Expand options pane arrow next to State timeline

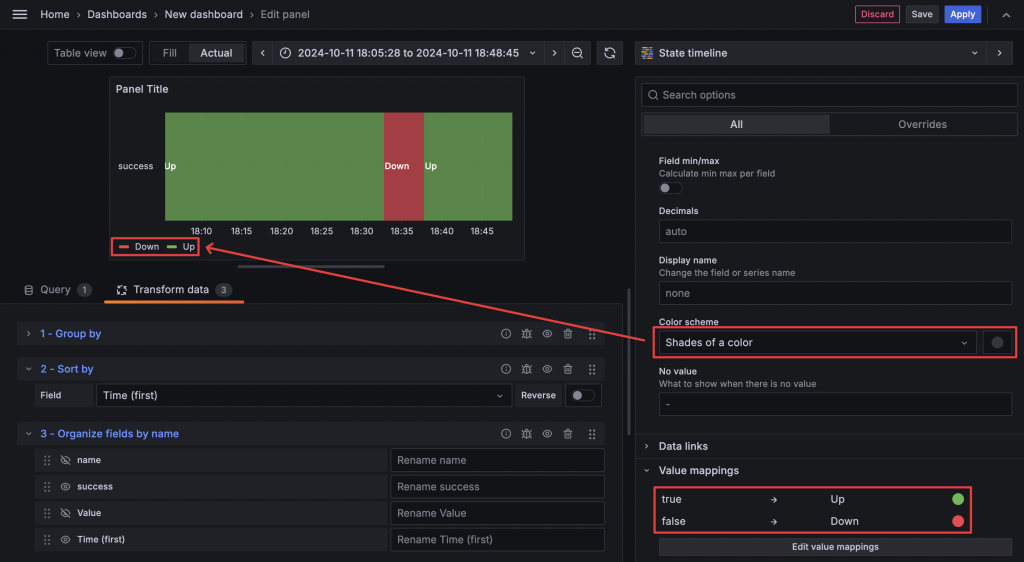tap(999, 54)
